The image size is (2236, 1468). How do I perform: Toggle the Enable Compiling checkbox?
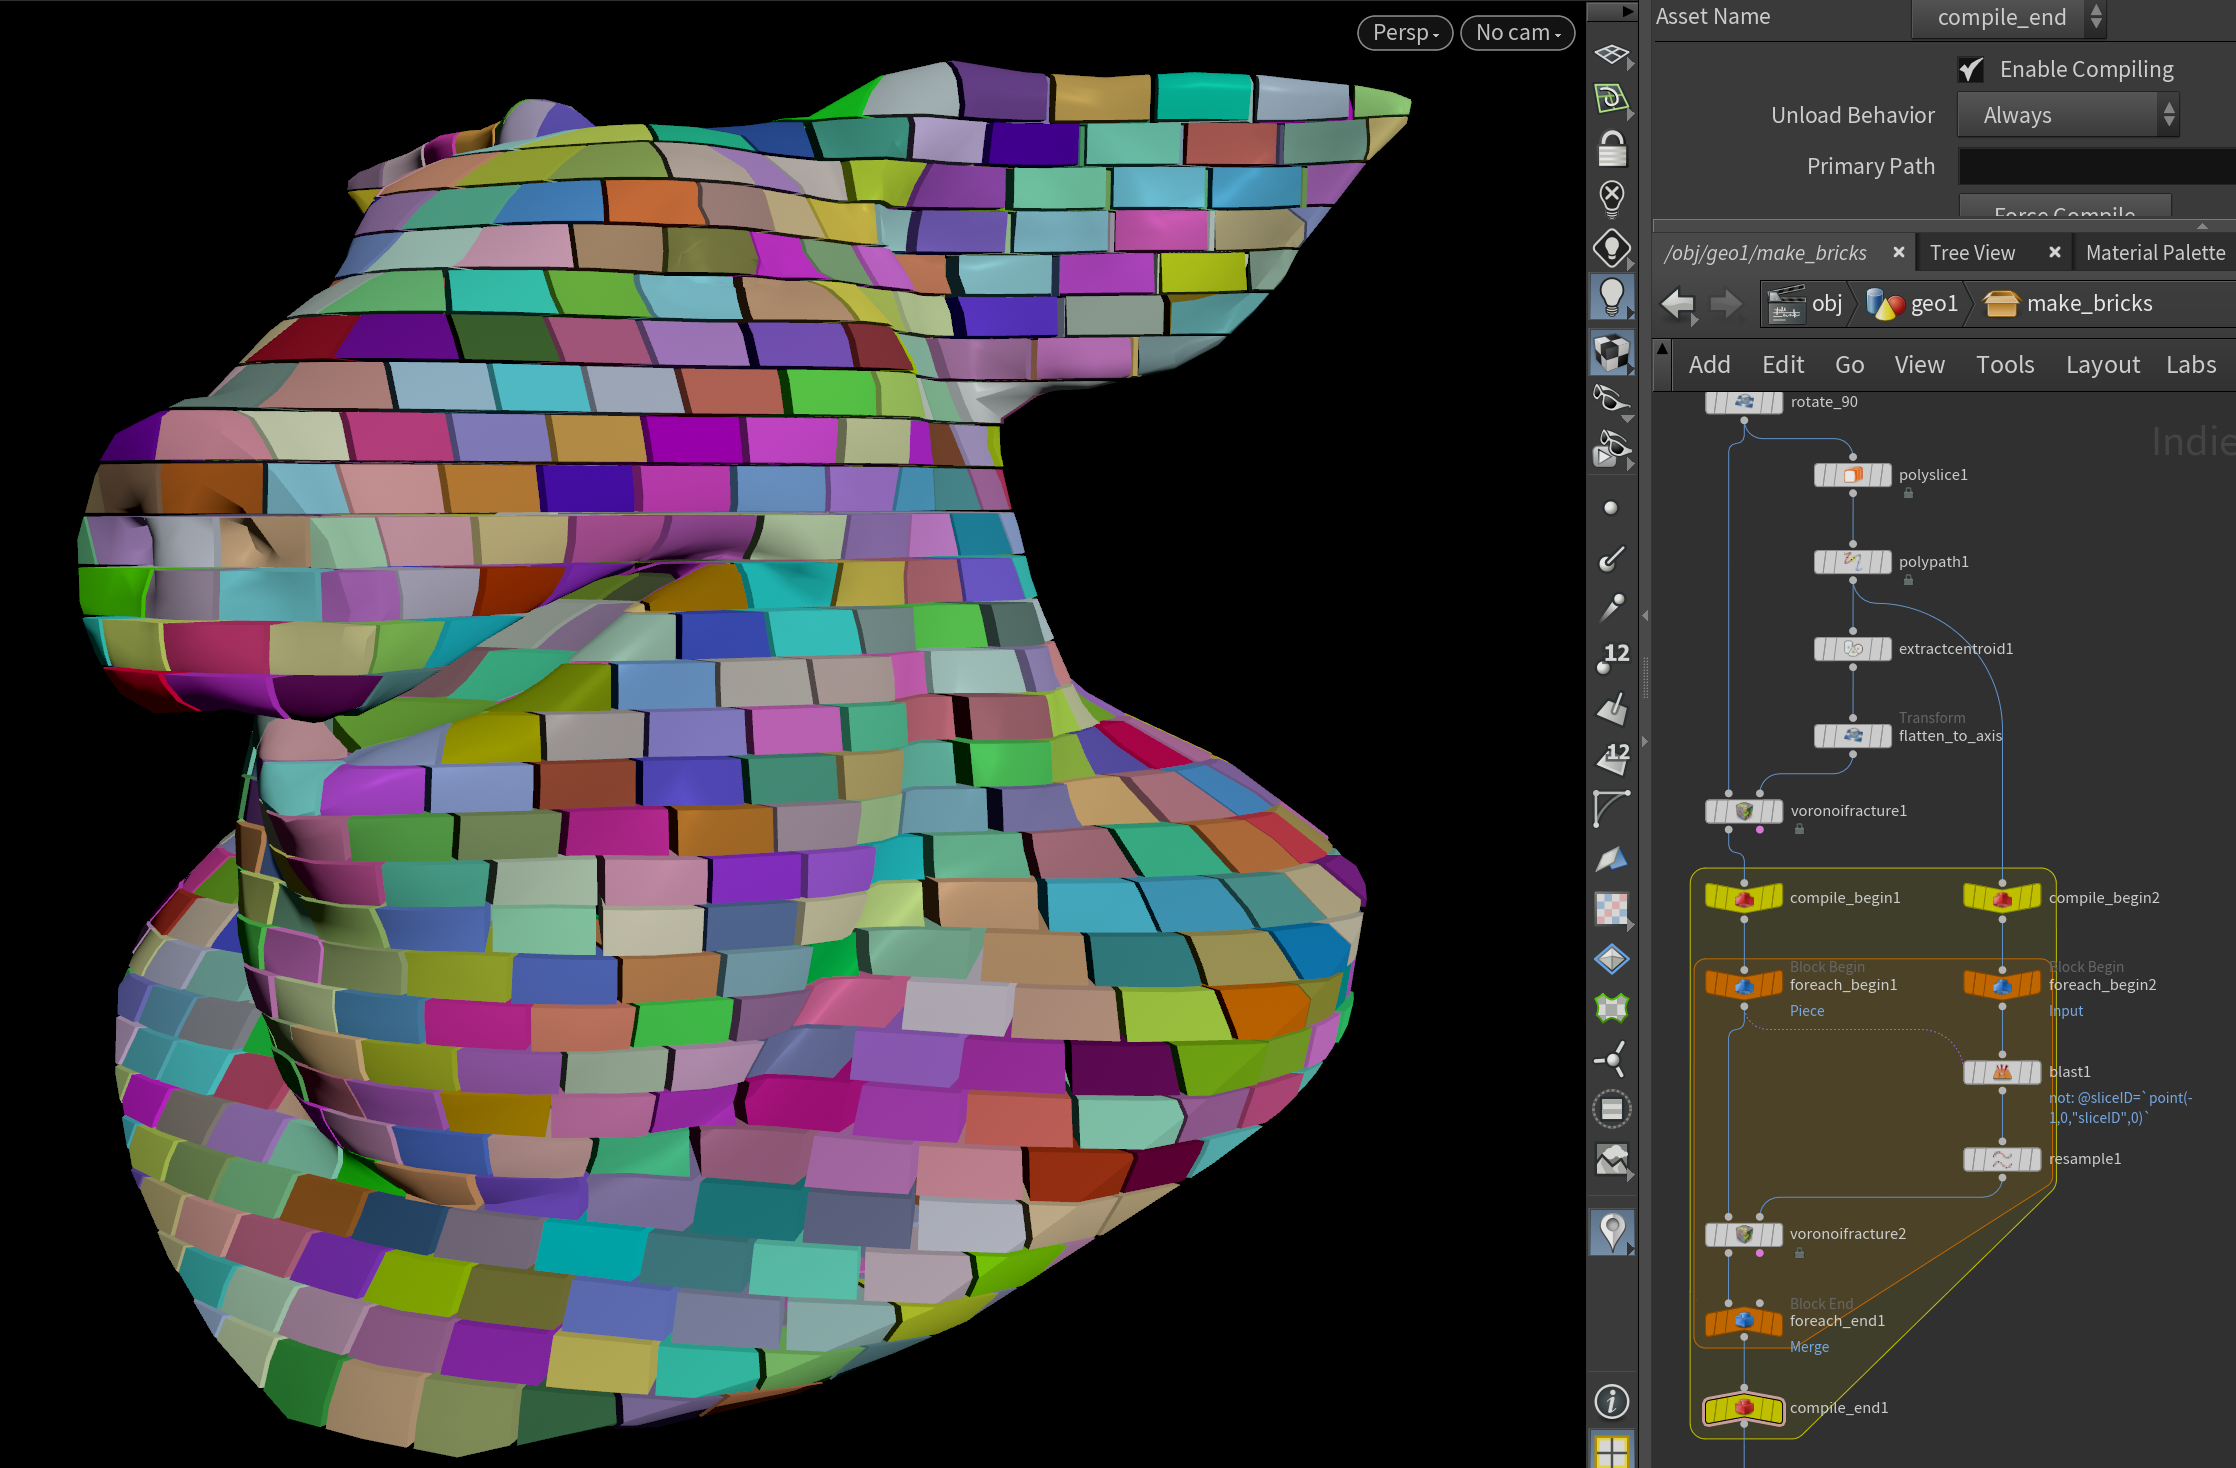1971,69
